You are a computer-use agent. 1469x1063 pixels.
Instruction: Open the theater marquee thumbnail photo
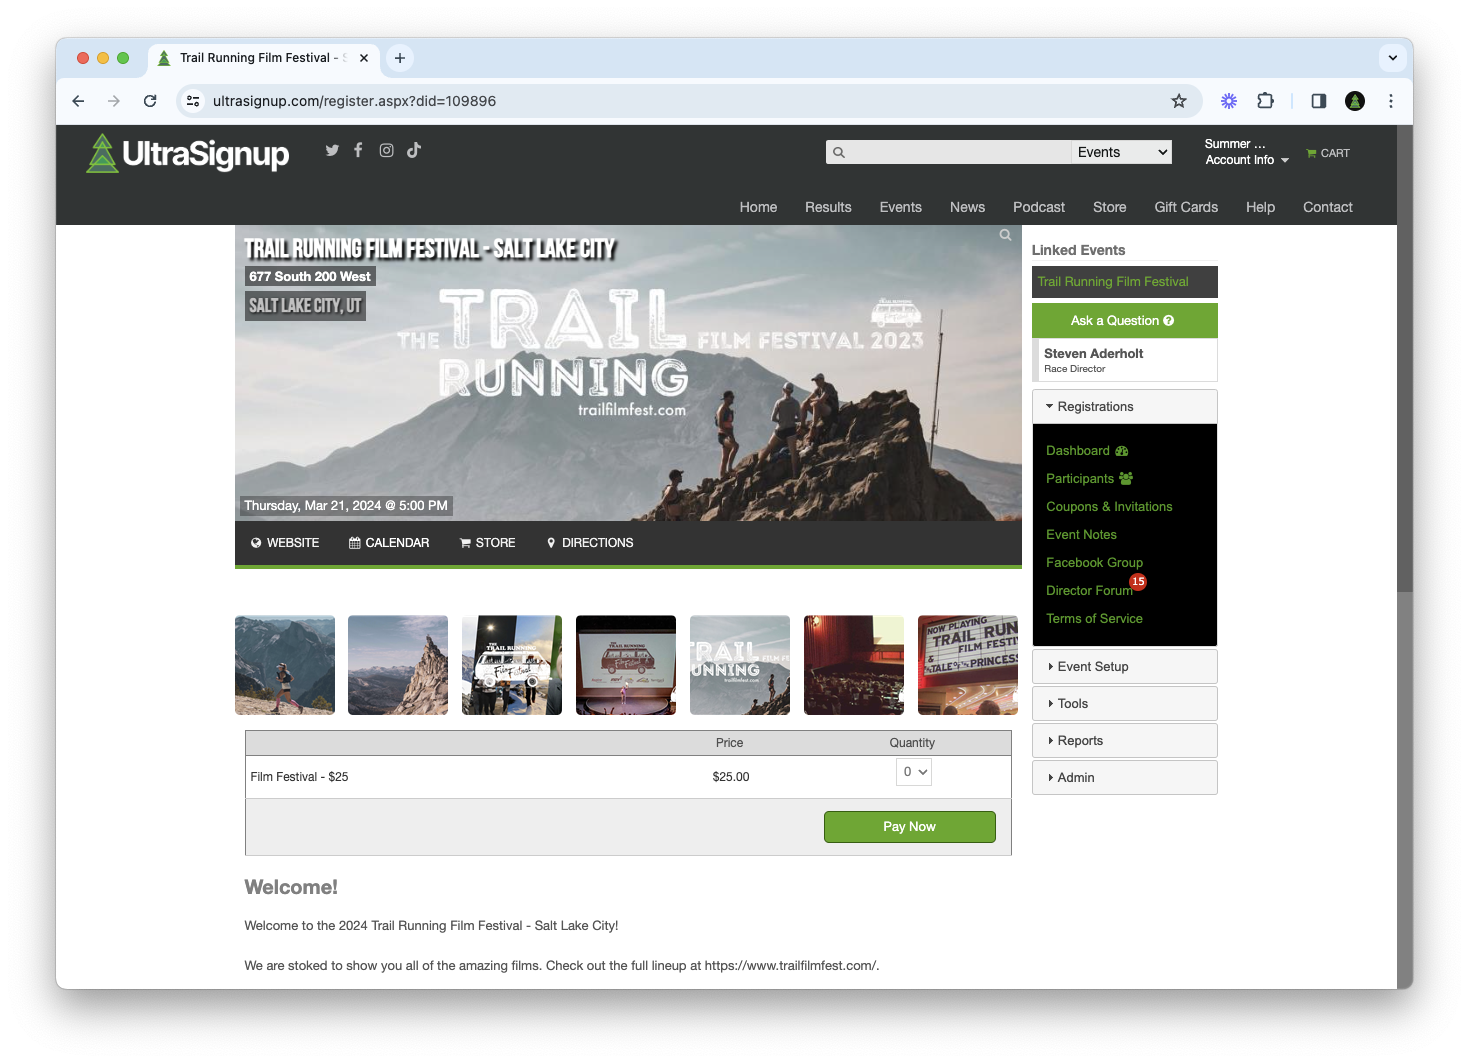967,665
